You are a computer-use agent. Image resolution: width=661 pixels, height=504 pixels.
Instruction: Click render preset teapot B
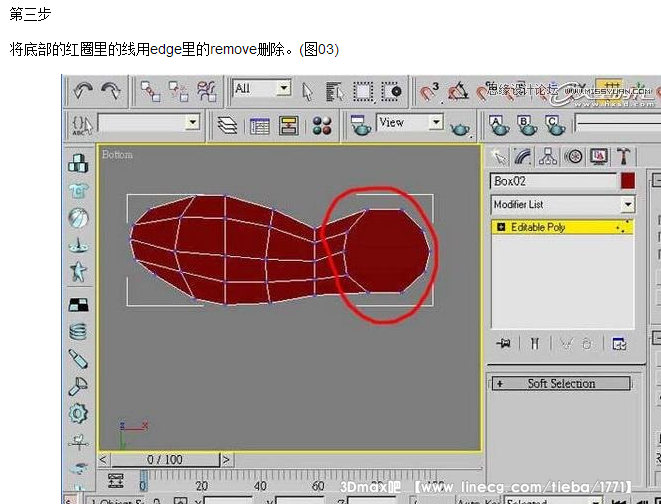[x=526, y=125]
